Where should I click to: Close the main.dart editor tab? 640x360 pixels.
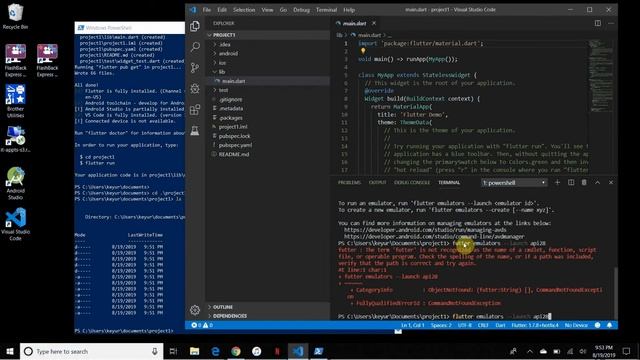click(x=374, y=23)
